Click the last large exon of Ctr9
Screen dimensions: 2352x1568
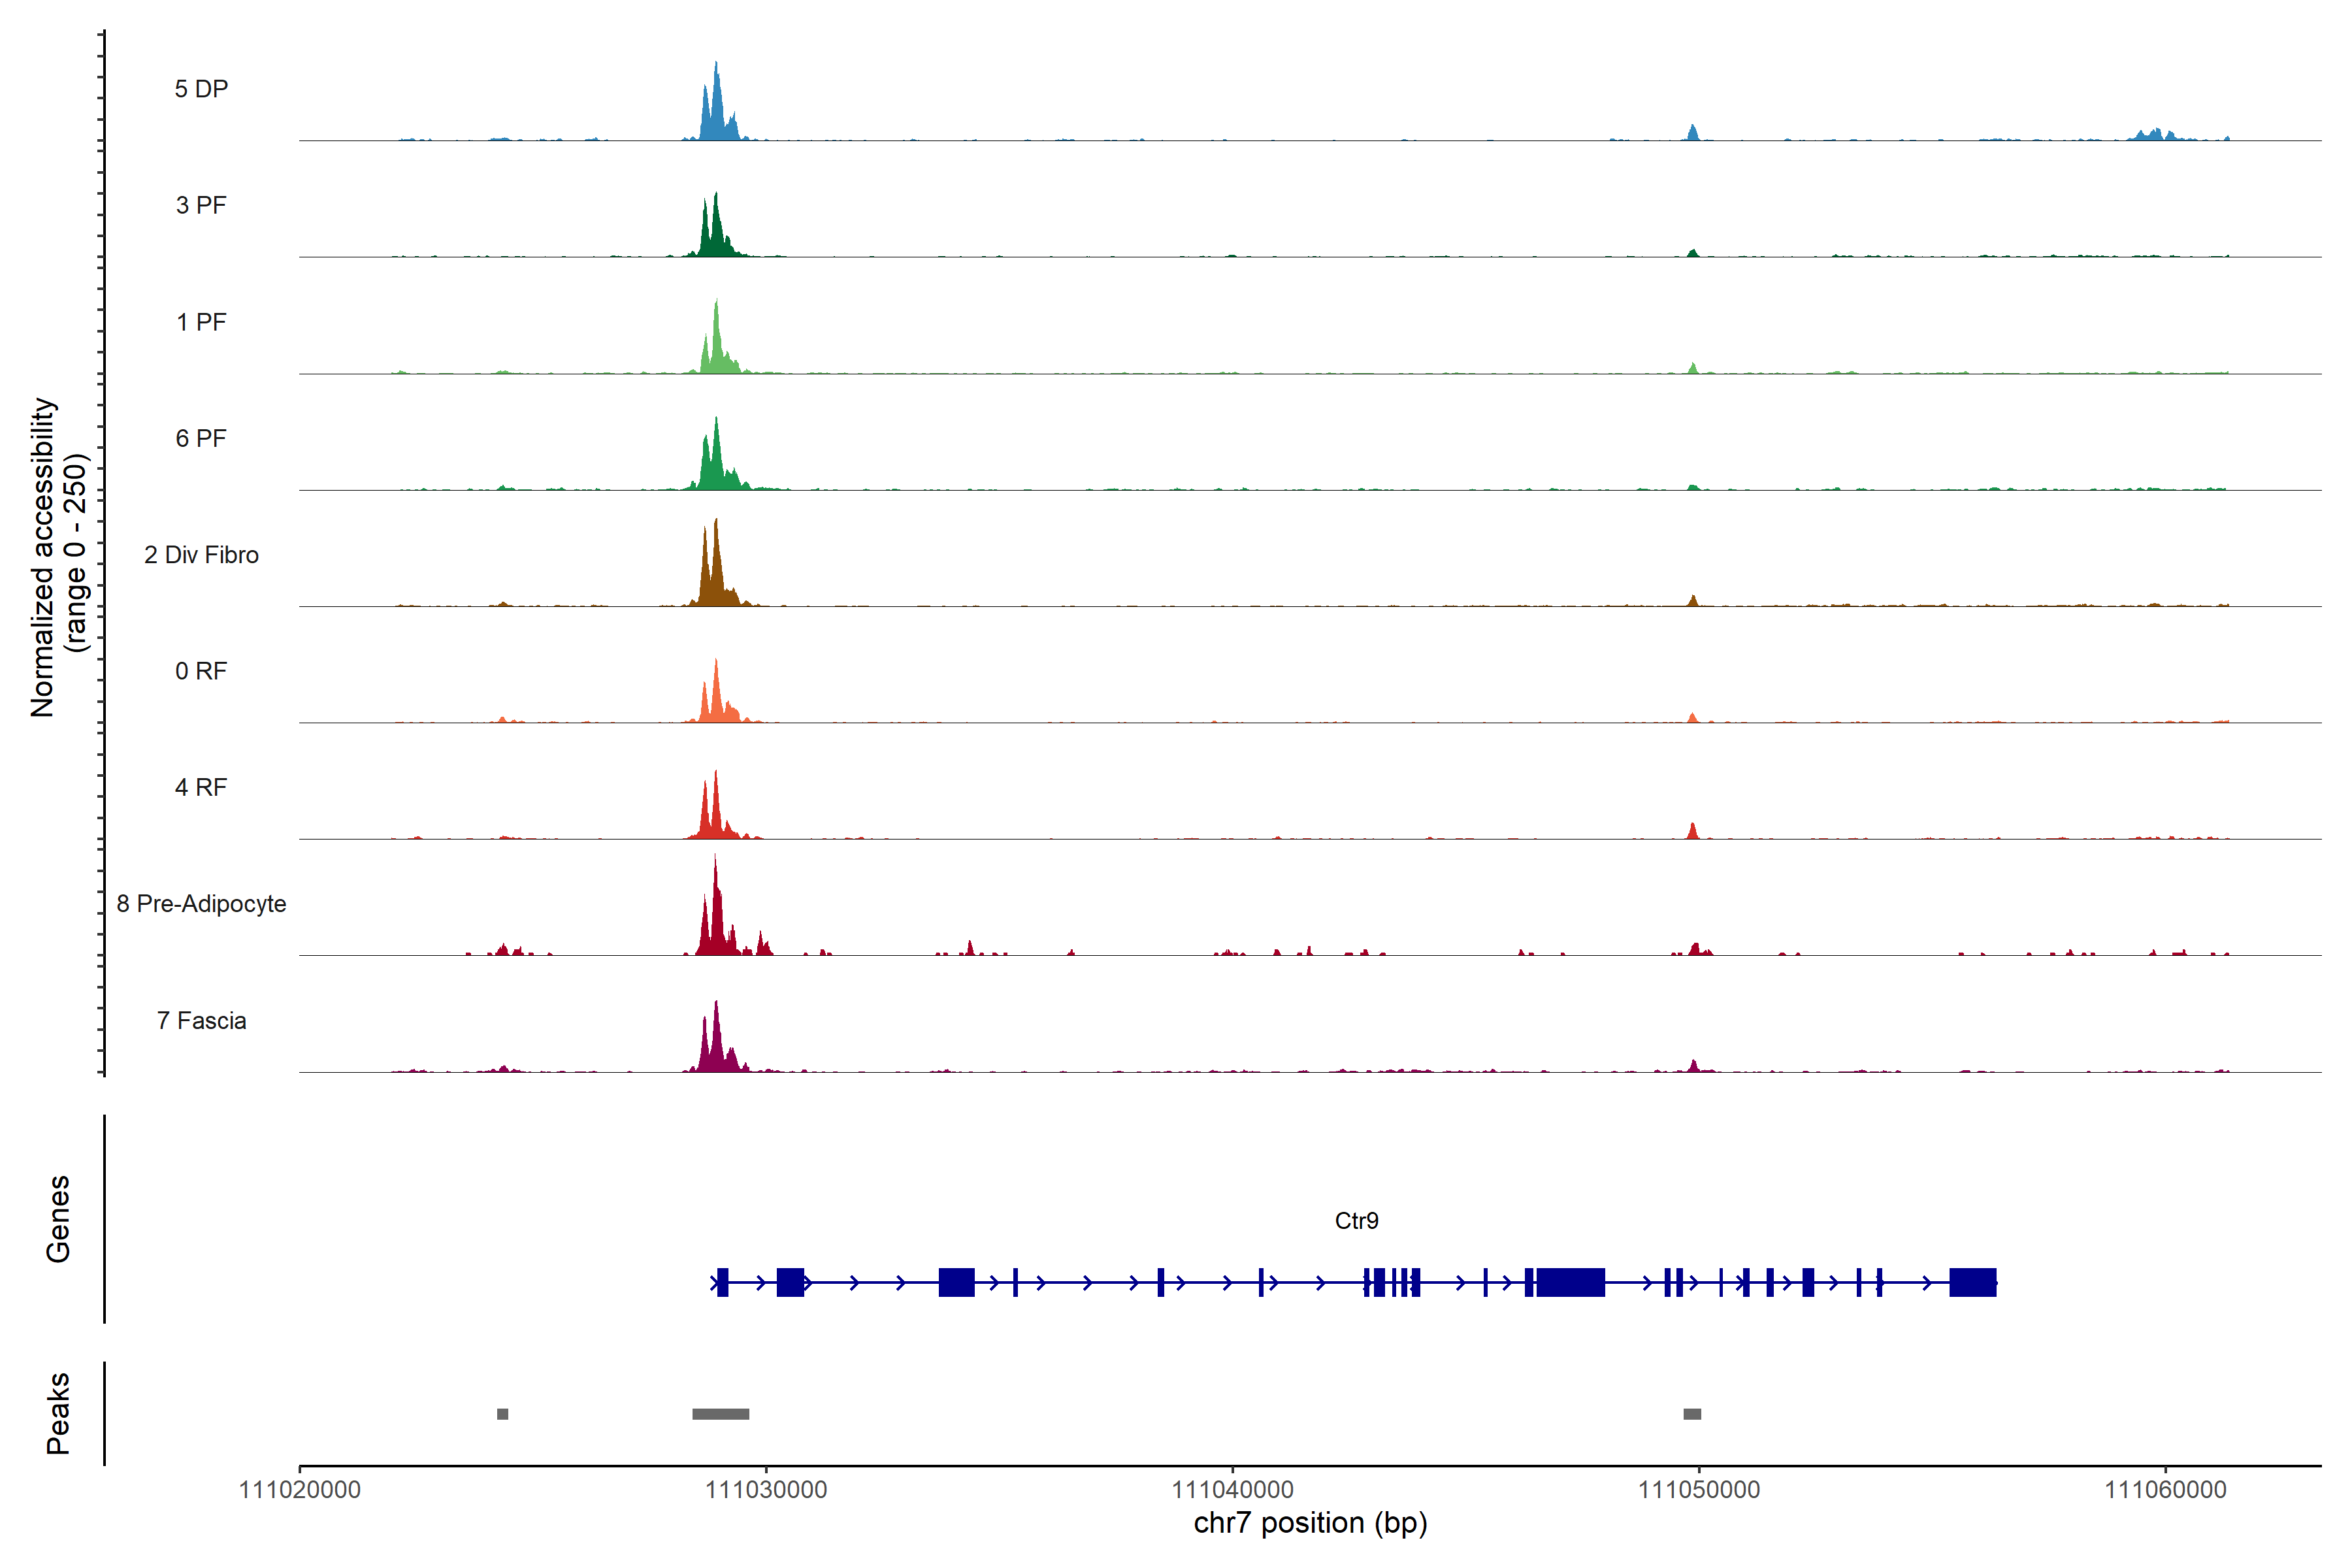[1972, 1282]
